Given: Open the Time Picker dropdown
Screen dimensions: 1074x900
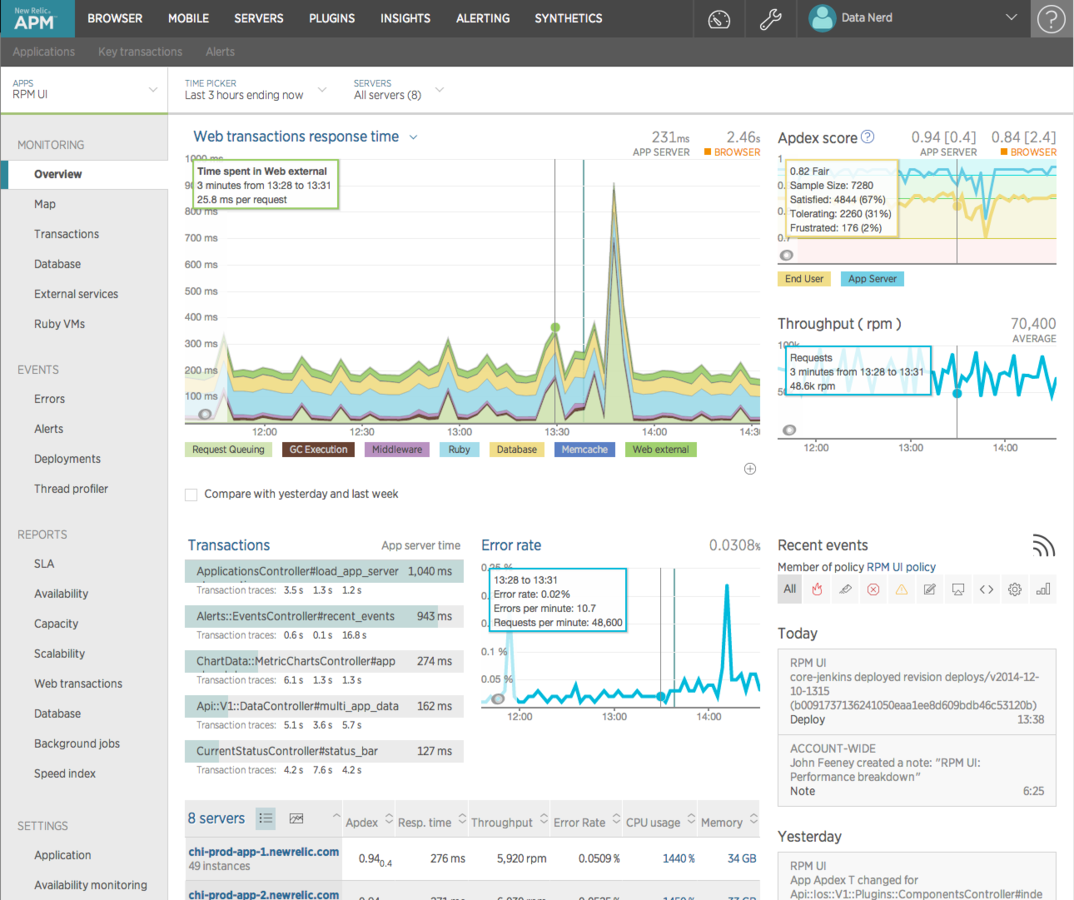Looking at the screenshot, I should [255, 90].
